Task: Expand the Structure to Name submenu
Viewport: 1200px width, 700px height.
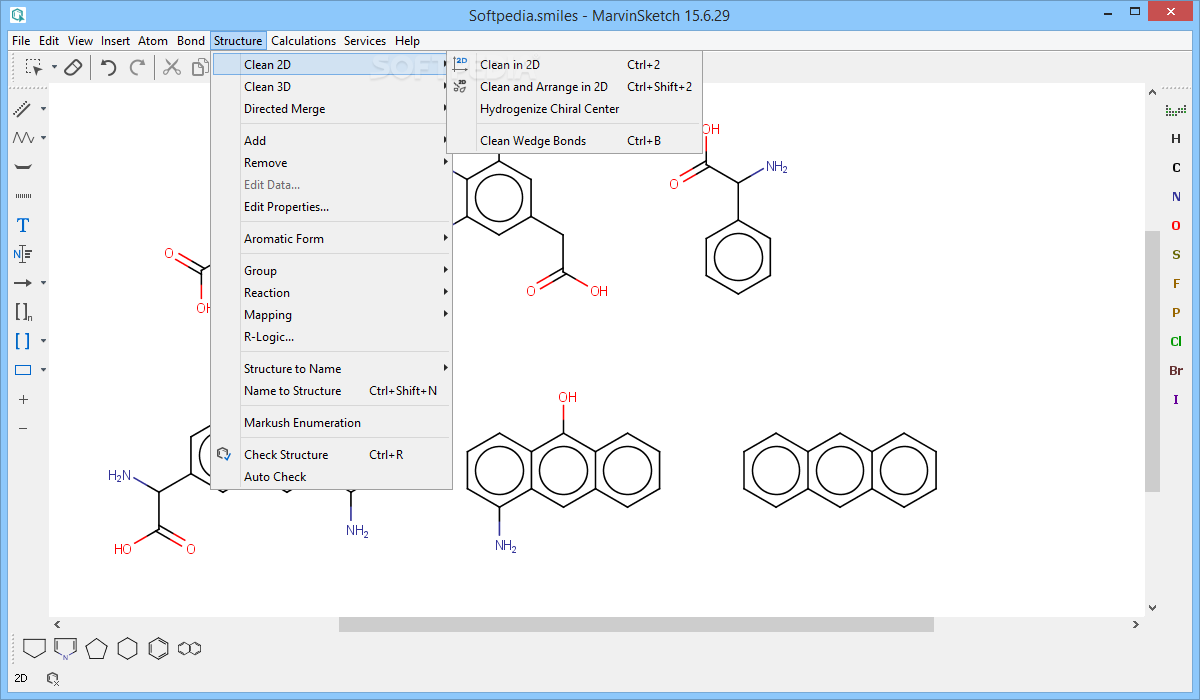Action: (x=332, y=369)
